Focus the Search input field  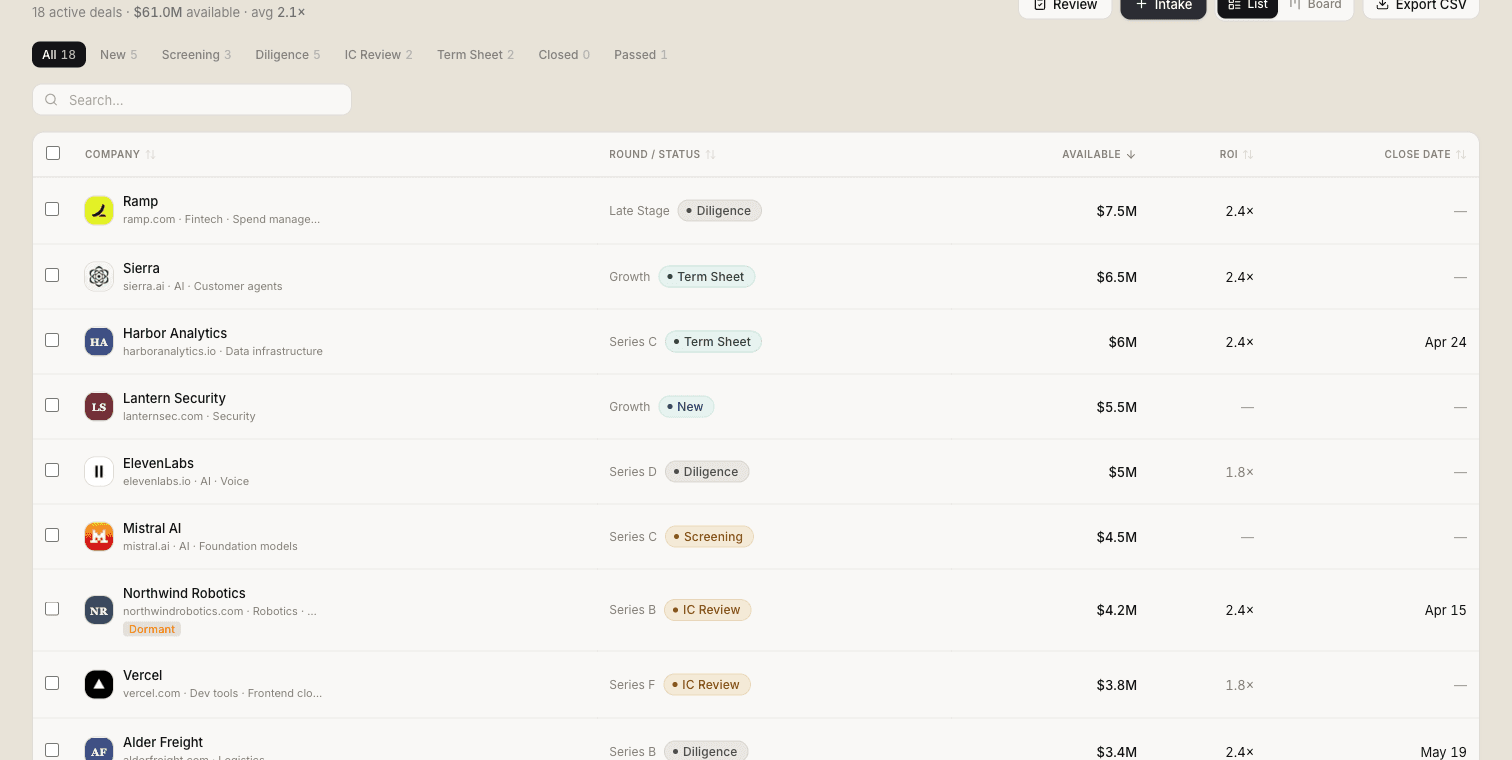pyautogui.click(x=192, y=100)
